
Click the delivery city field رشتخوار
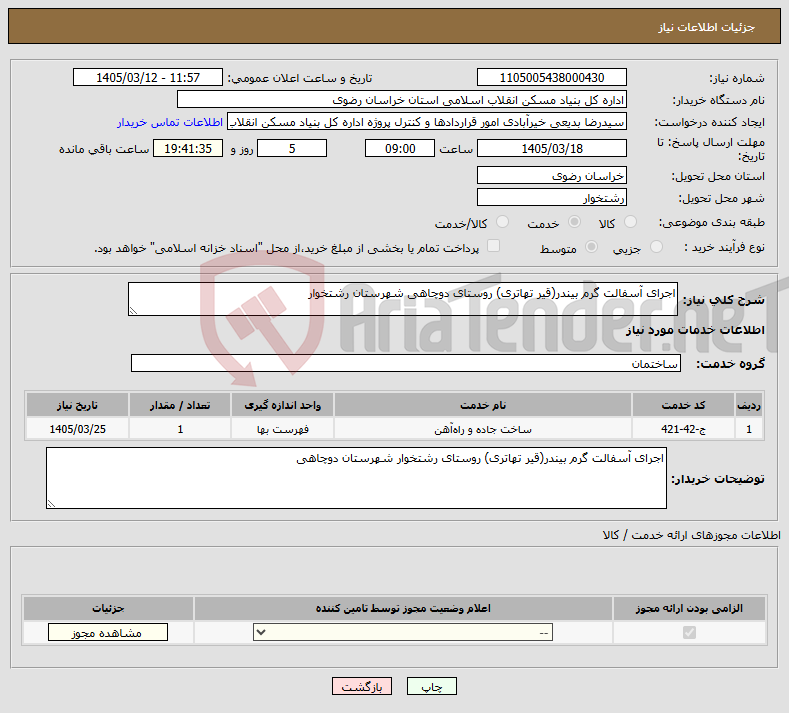551,197
